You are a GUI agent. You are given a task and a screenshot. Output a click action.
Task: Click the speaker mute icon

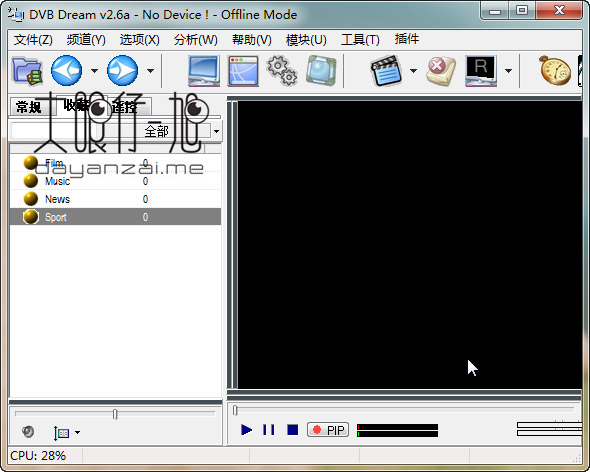(28, 431)
